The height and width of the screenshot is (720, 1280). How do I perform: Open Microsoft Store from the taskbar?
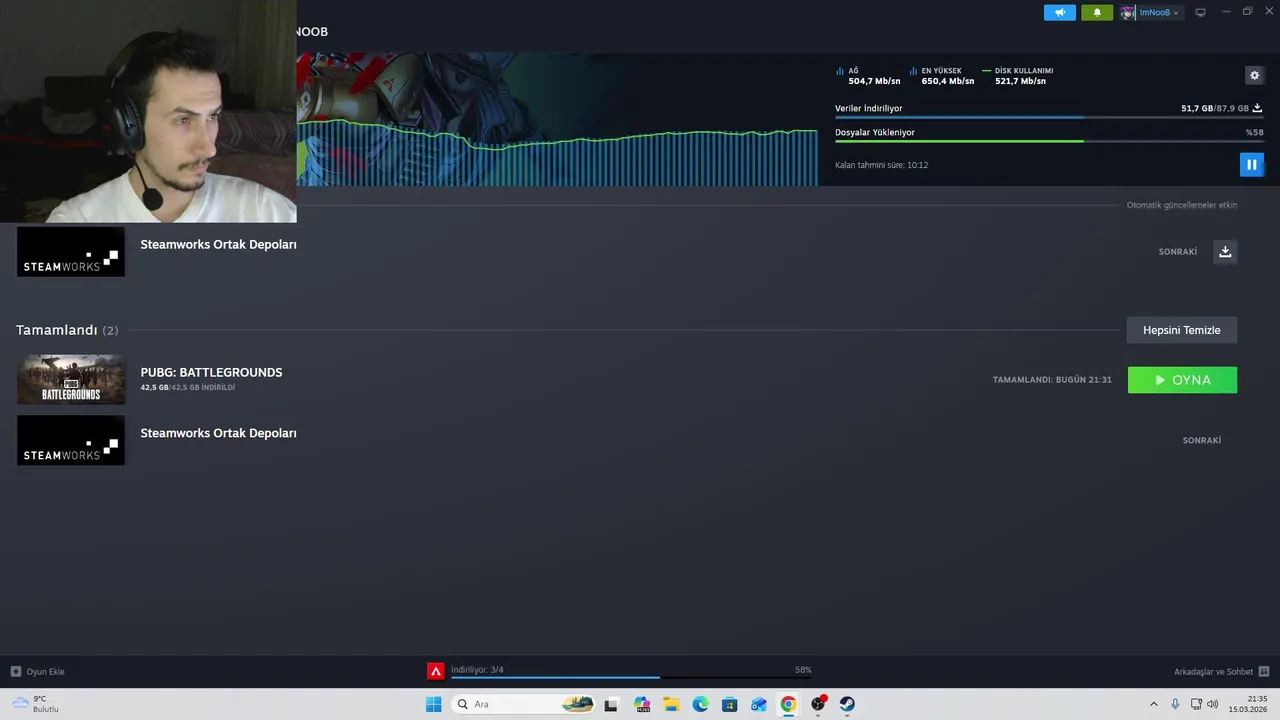click(x=729, y=704)
